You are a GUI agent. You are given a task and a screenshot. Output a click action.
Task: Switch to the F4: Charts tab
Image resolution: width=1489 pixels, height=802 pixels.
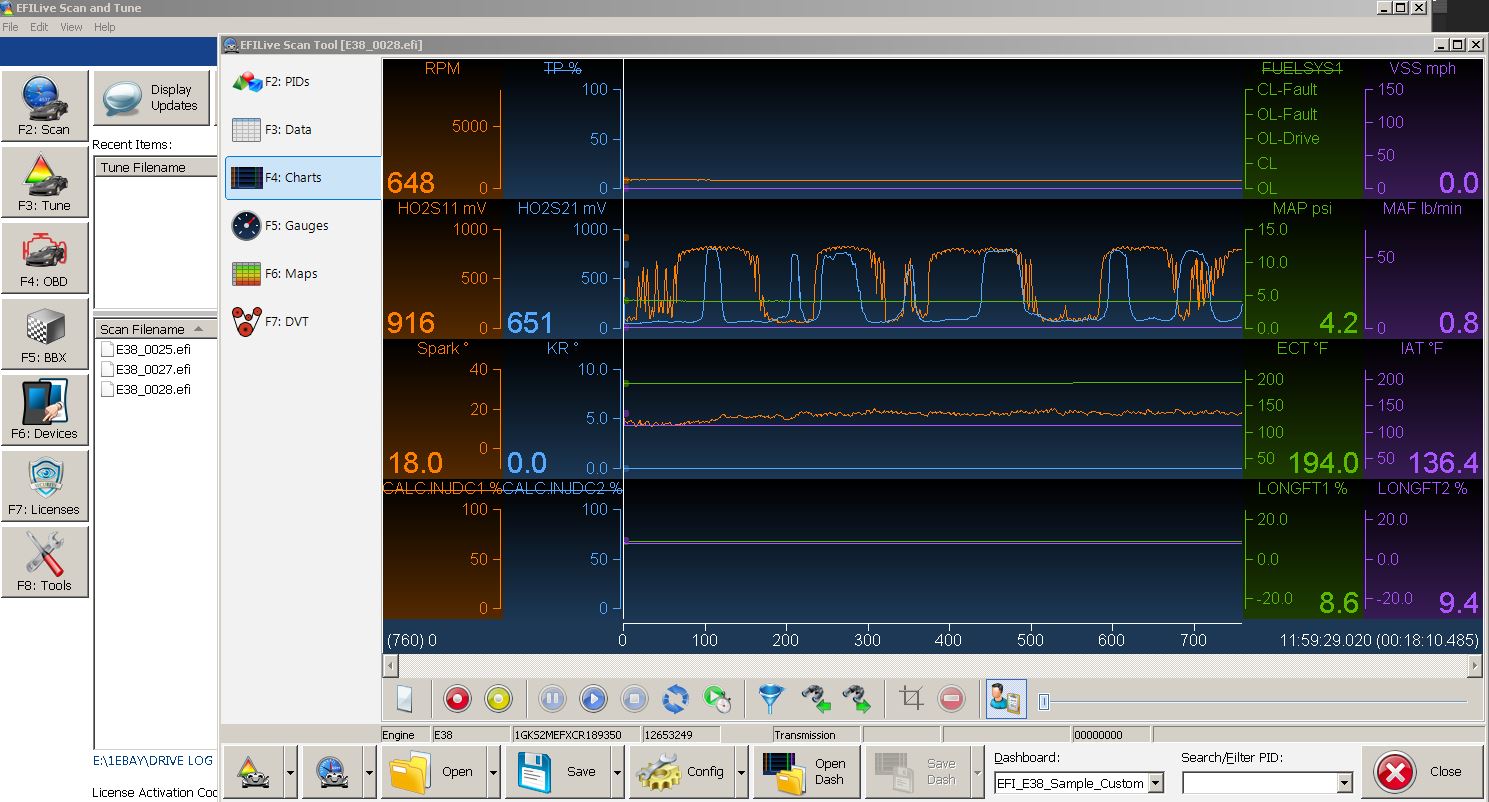pos(302,177)
